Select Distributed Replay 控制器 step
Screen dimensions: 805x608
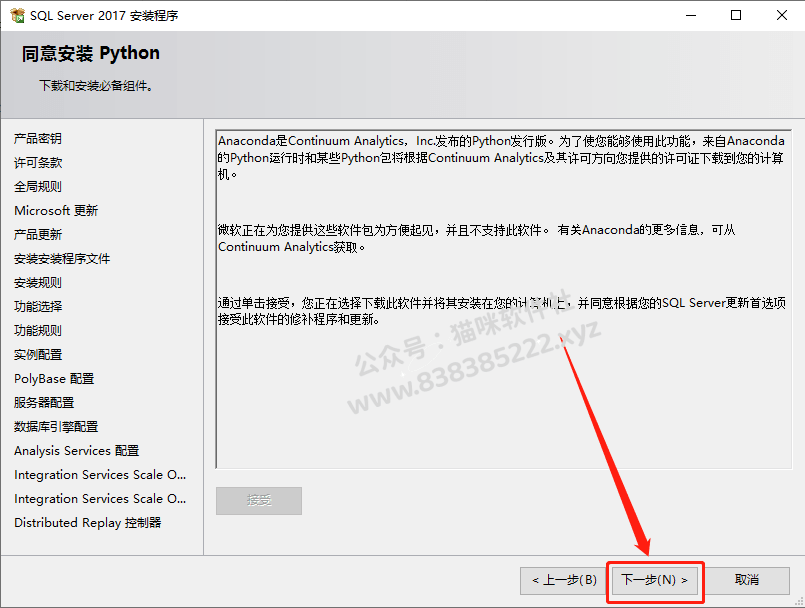click(x=88, y=523)
